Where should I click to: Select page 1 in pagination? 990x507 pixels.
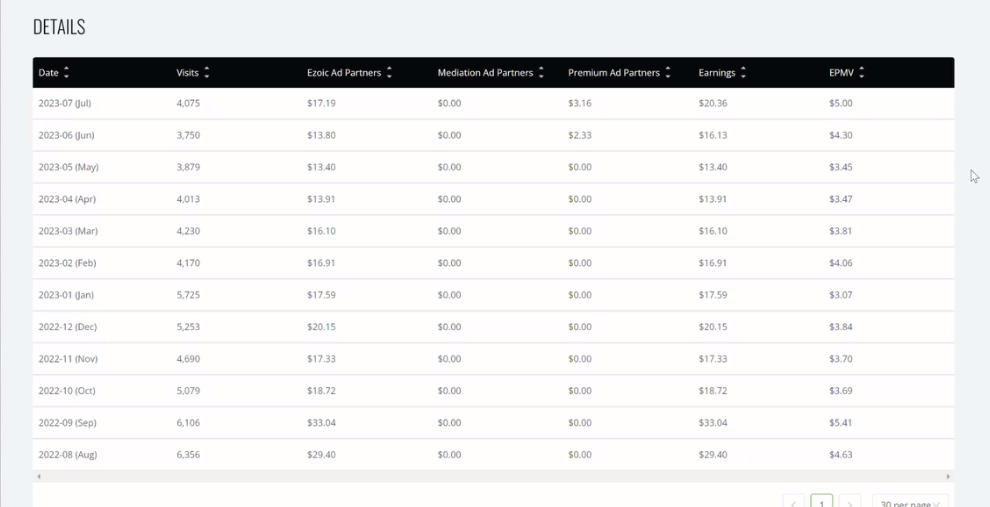tap(821, 503)
